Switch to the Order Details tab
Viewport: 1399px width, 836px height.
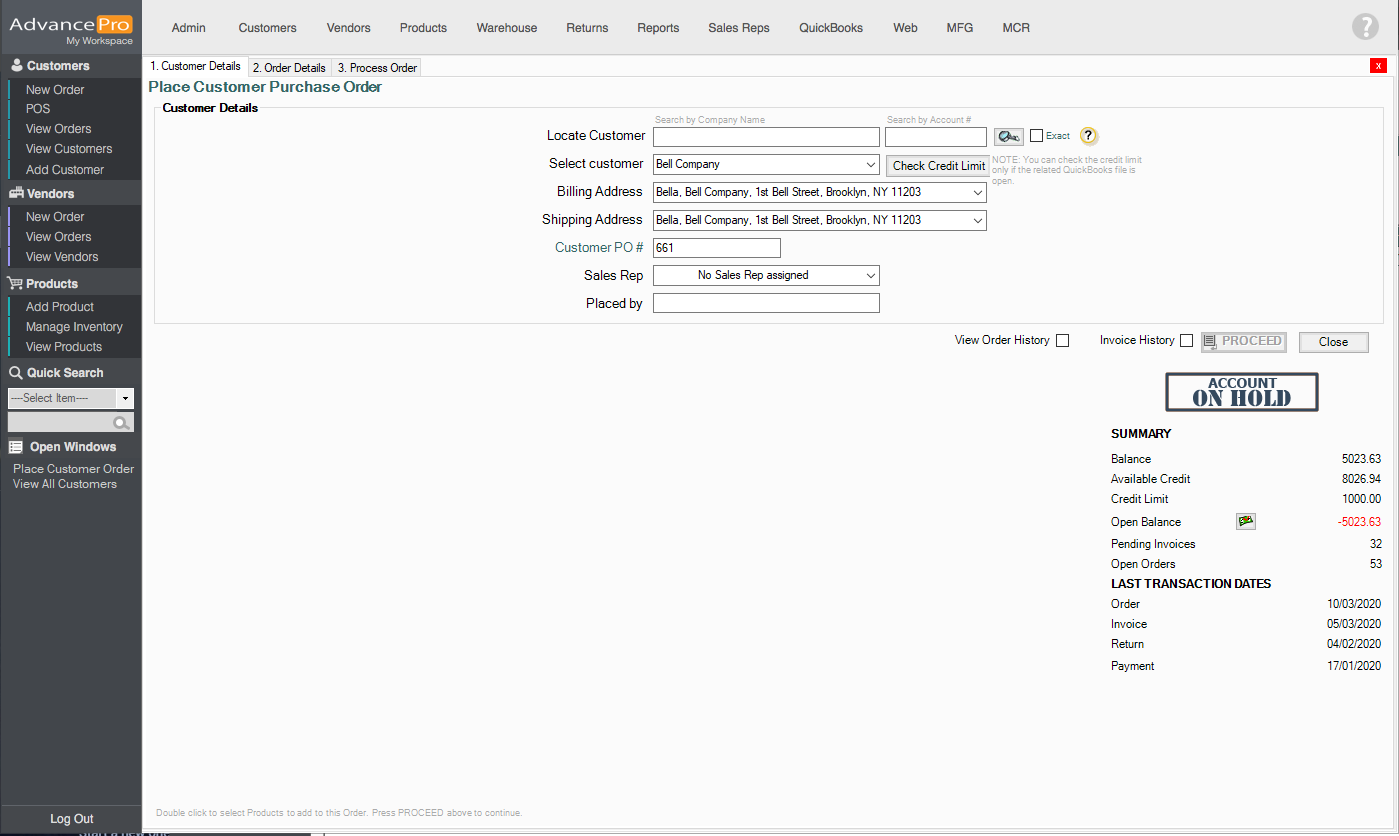[x=289, y=68]
